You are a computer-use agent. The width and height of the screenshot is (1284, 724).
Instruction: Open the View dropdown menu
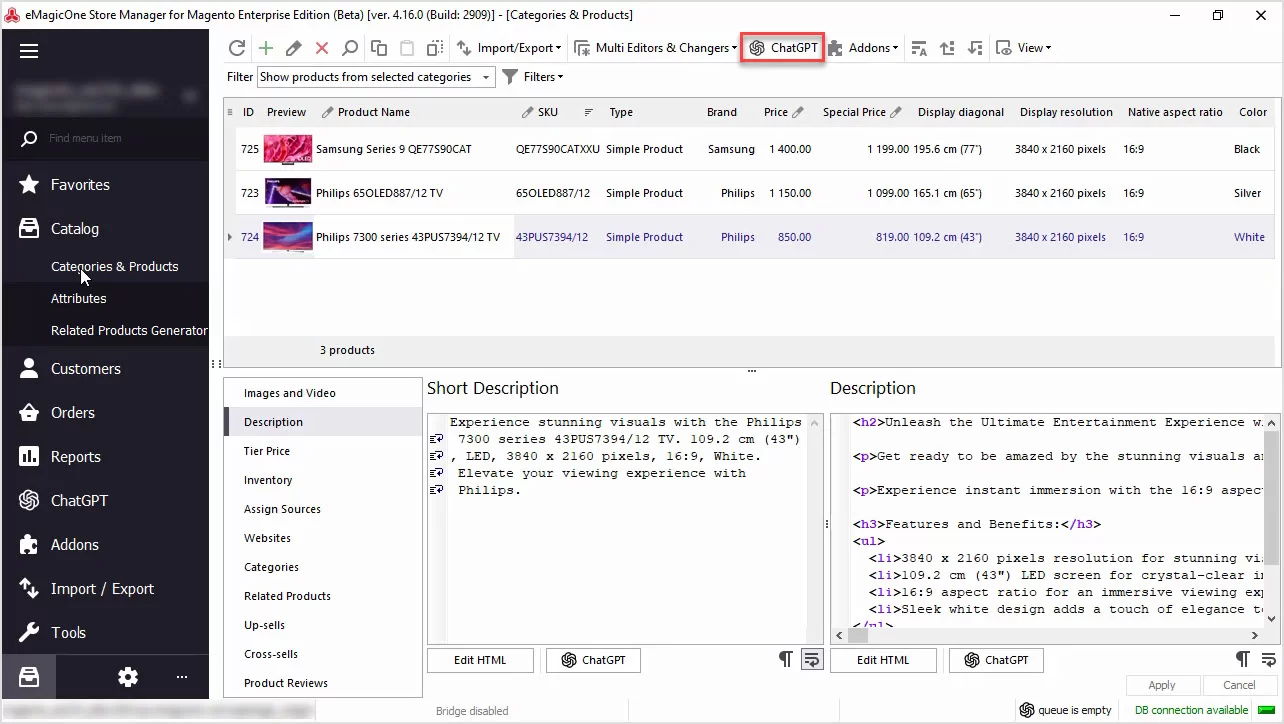[1024, 48]
